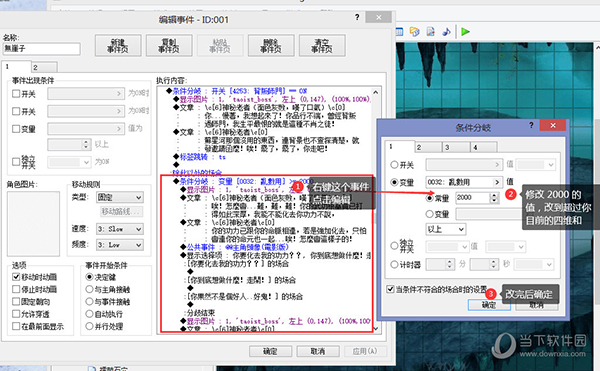Cancel the 编辑事件 dialog with 取消
Screen dimensions: 600x371
[x=318, y=351]
